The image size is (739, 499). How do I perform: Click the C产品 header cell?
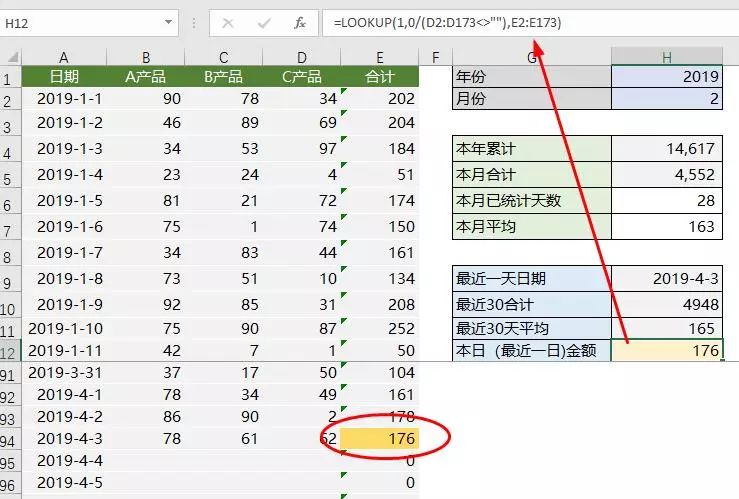click(x=302, y=76)
